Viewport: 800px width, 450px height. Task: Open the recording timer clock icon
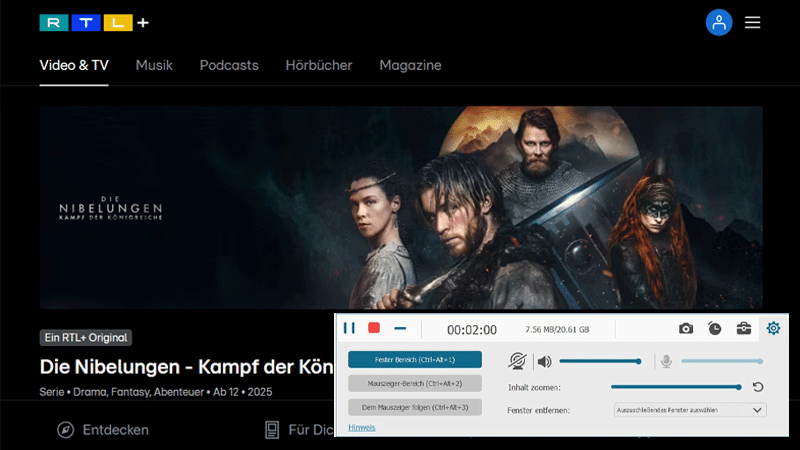click(x=714, y=329)
